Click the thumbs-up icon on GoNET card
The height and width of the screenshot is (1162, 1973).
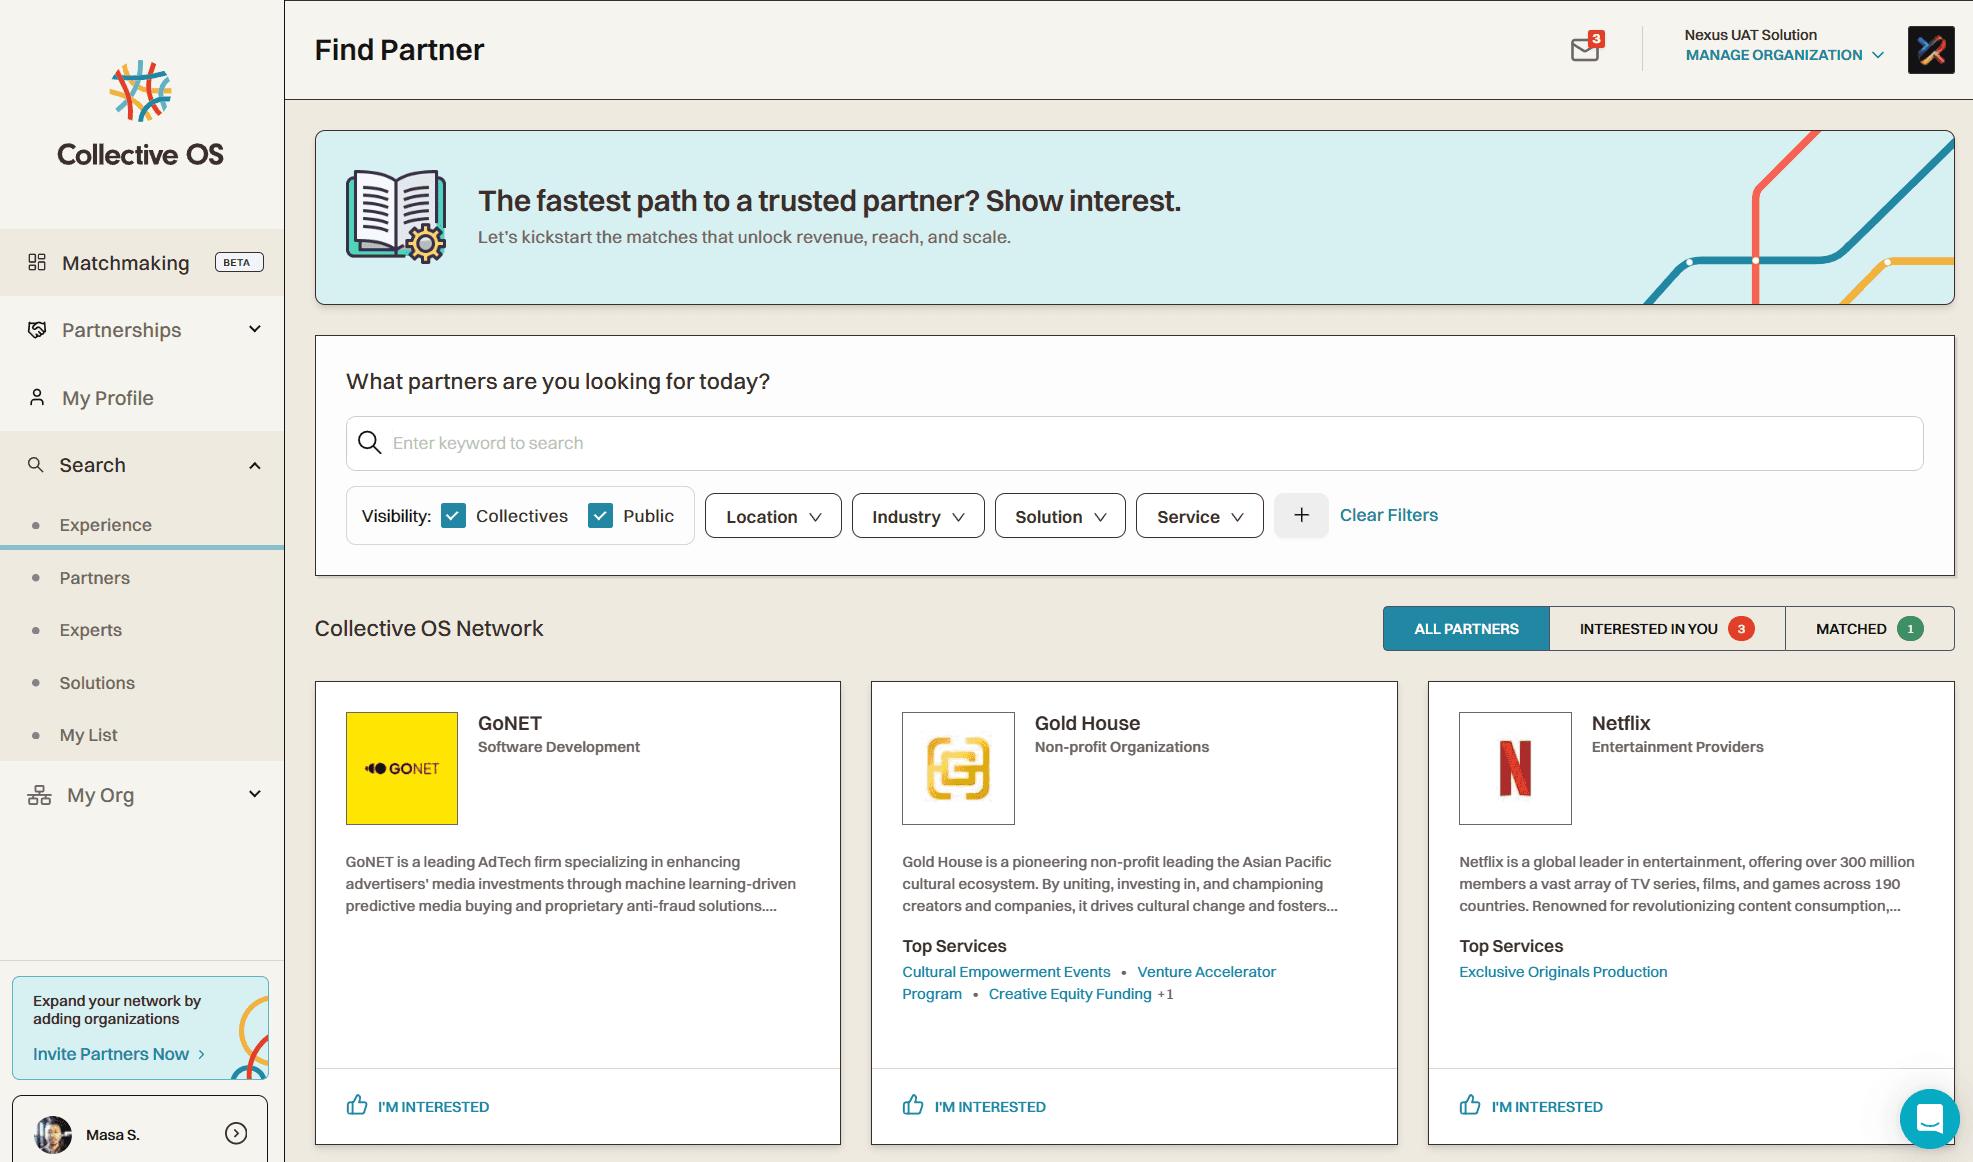coord(357,1105)
